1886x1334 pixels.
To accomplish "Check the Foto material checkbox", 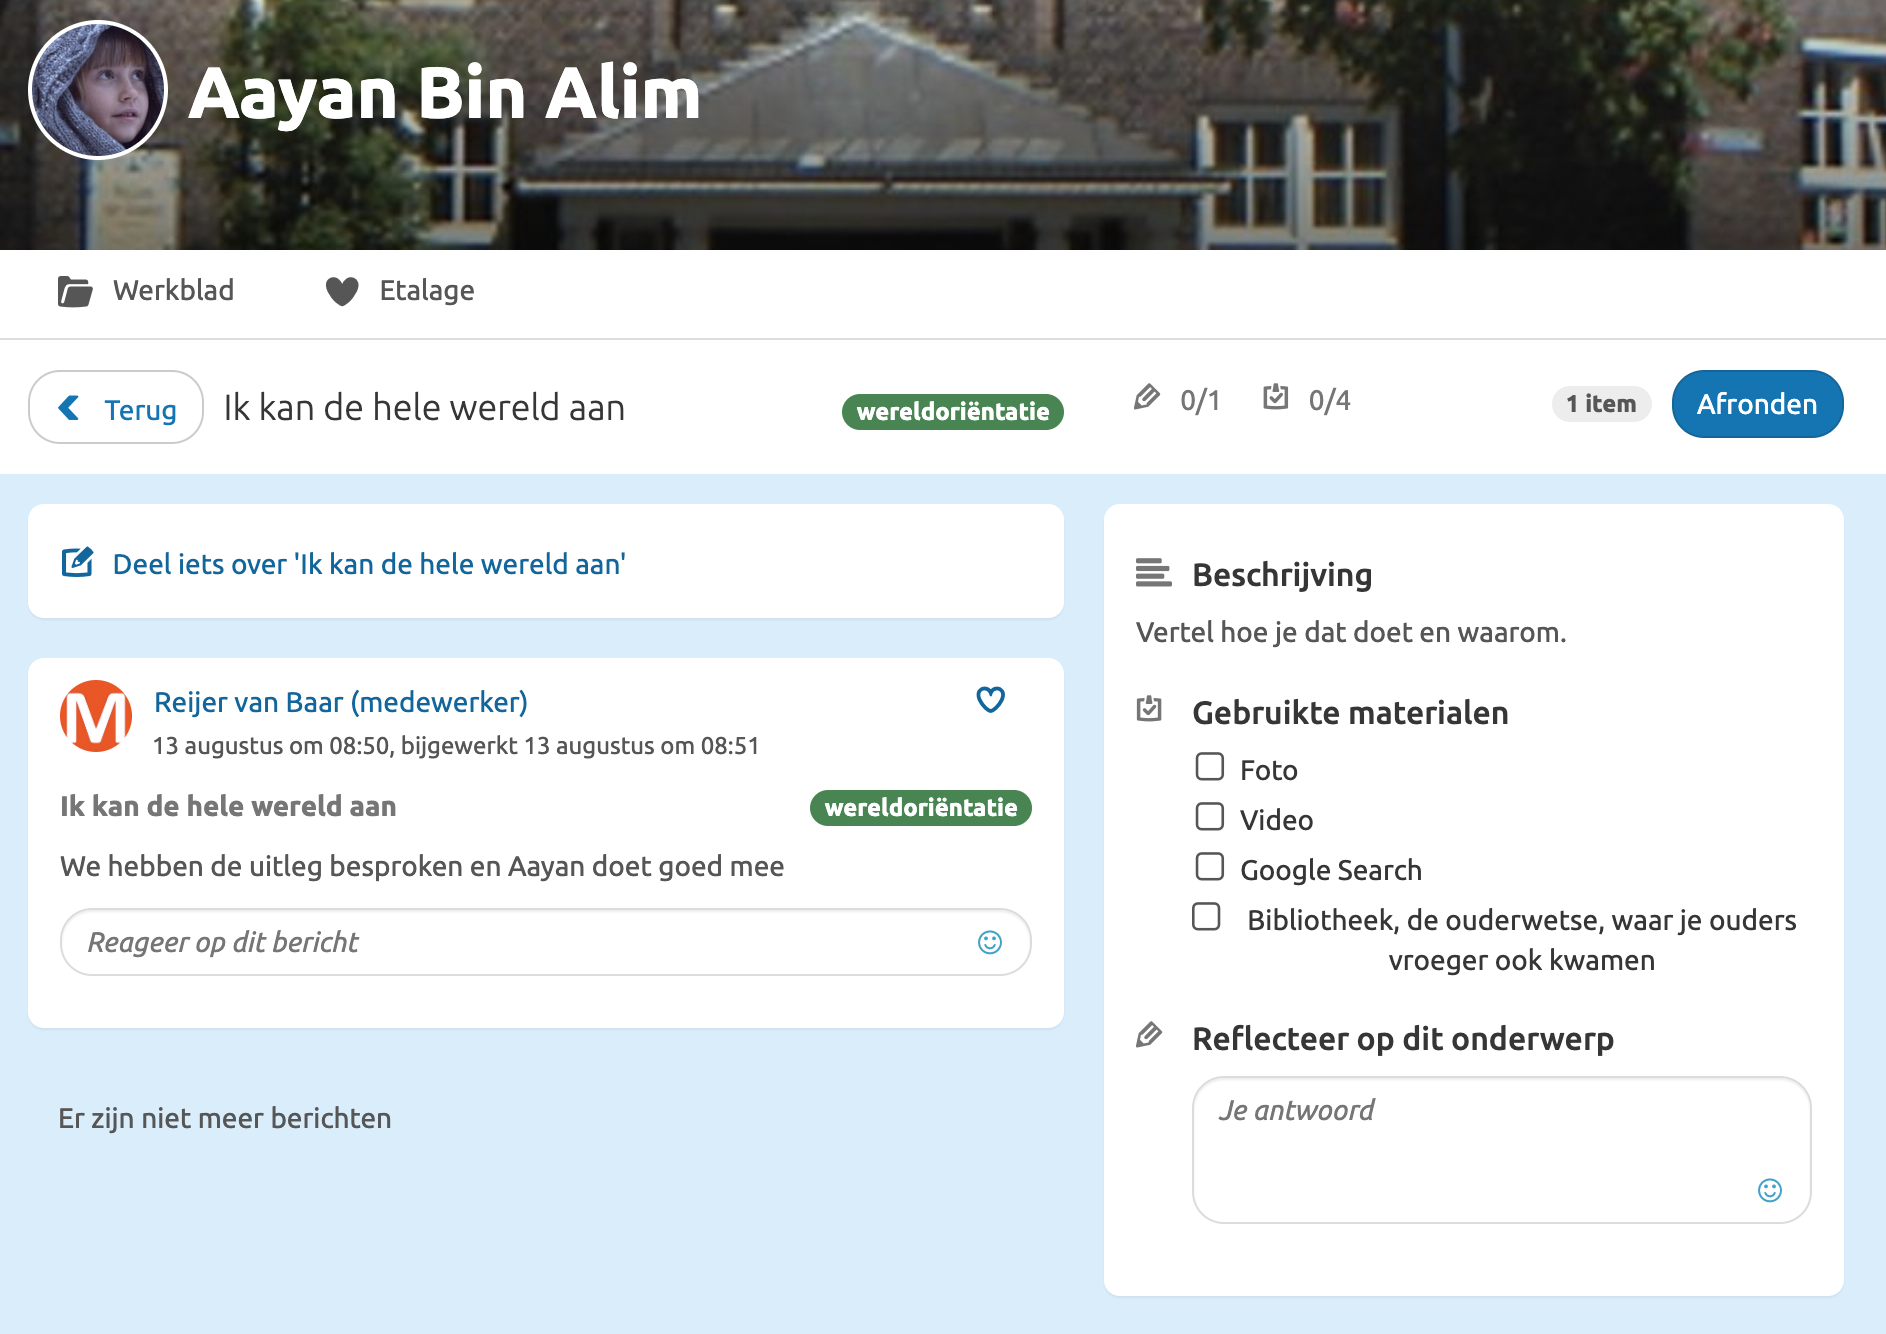I will point(1210,766).
